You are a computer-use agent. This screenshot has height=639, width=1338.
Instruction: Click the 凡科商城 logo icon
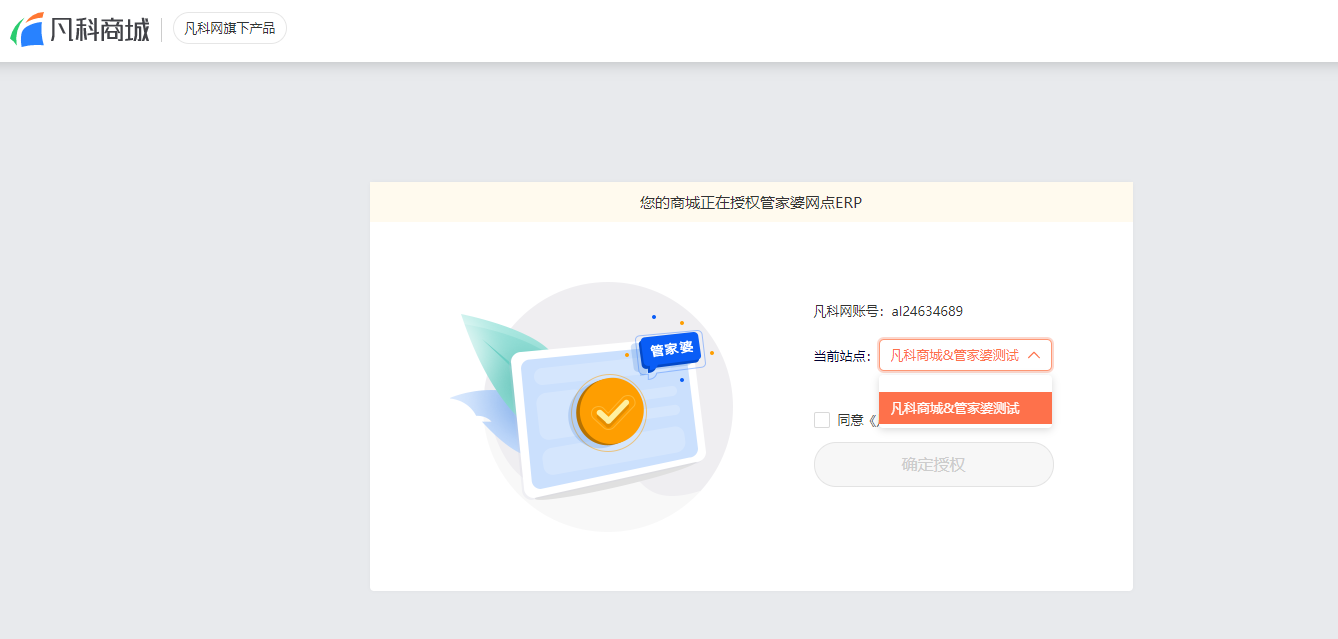27,29
